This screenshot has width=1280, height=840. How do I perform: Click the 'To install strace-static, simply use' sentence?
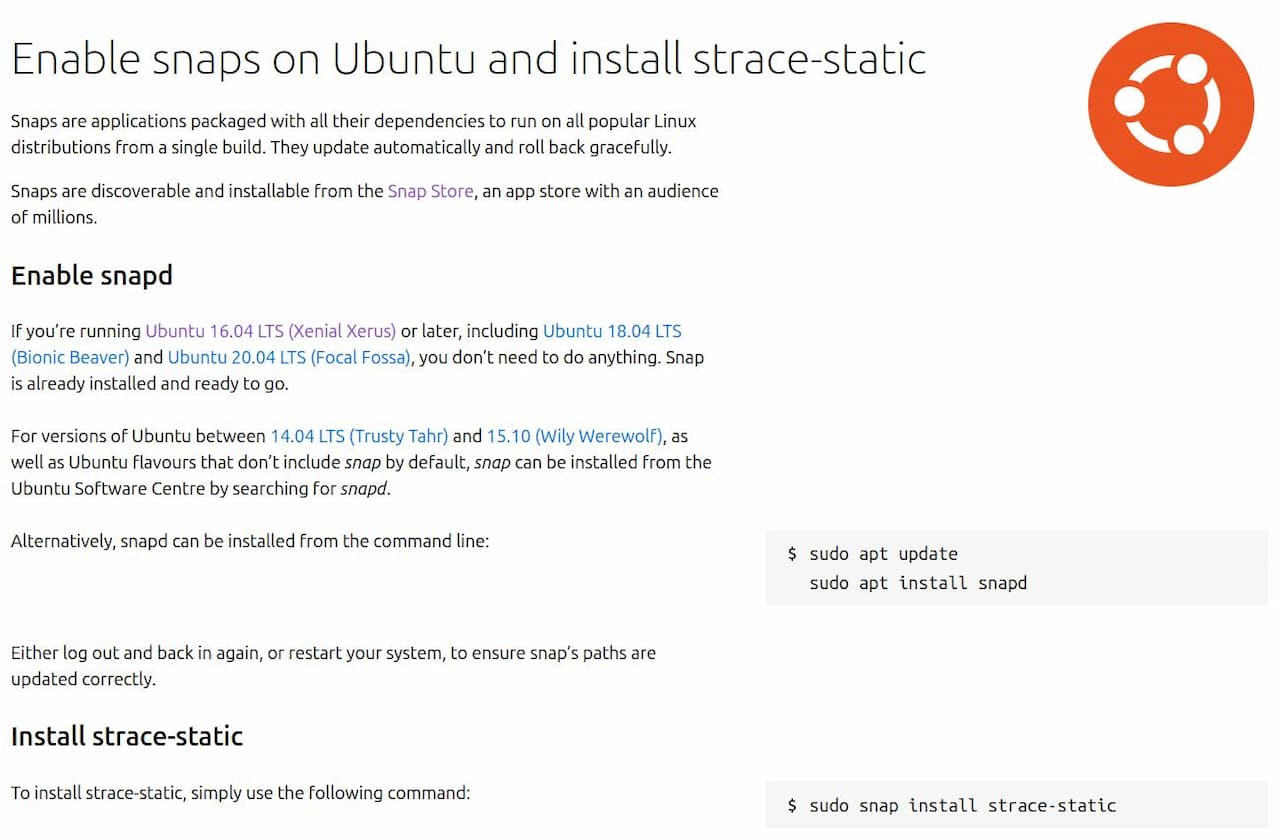coord(240,794)
